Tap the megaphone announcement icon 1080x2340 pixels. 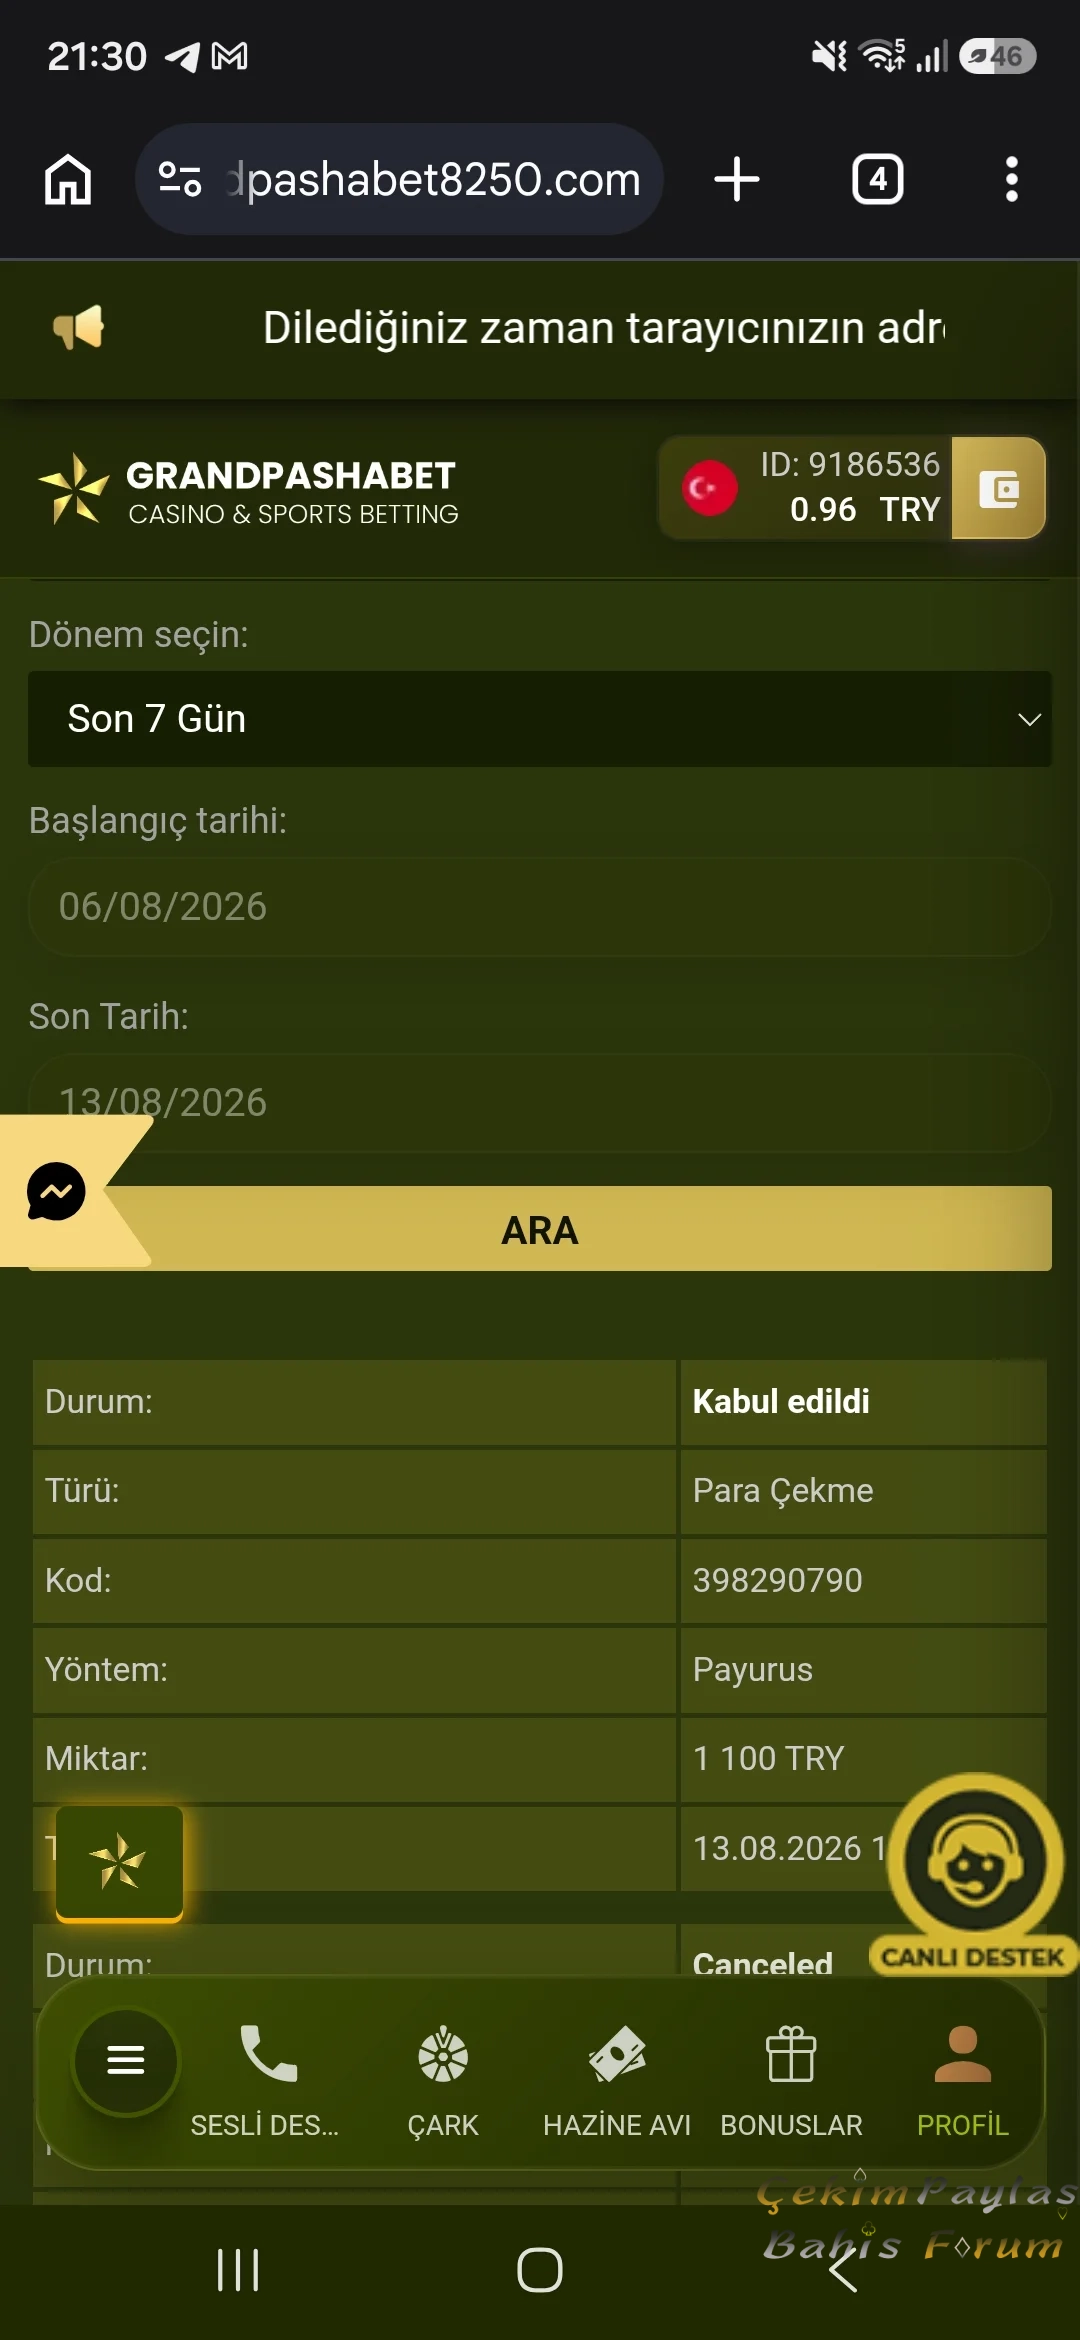[79, 328]
